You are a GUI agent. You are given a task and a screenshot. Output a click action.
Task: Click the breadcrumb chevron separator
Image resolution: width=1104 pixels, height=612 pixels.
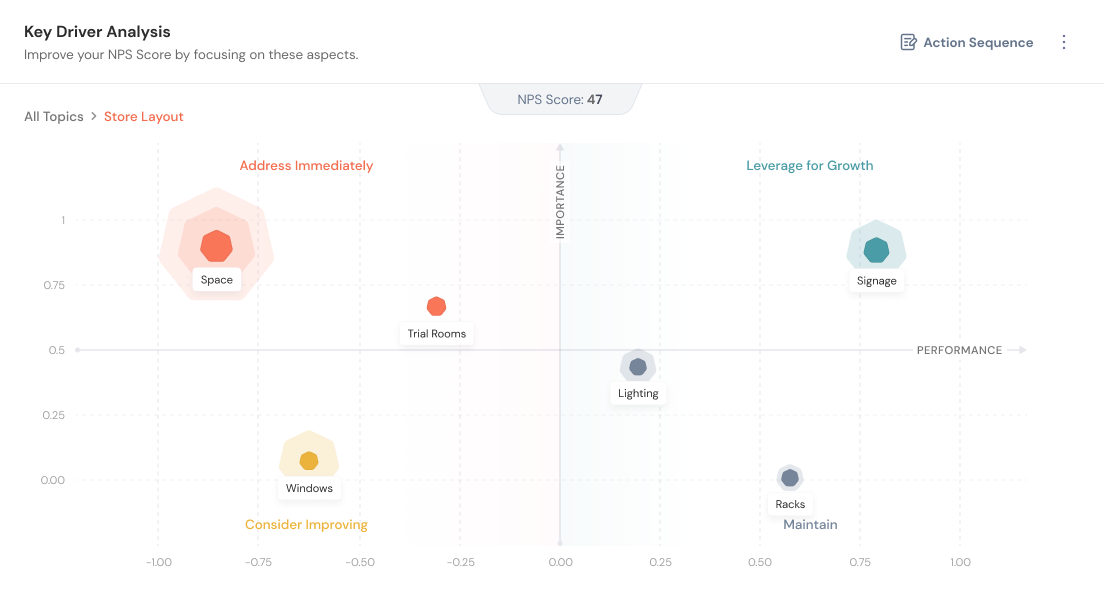94,117
